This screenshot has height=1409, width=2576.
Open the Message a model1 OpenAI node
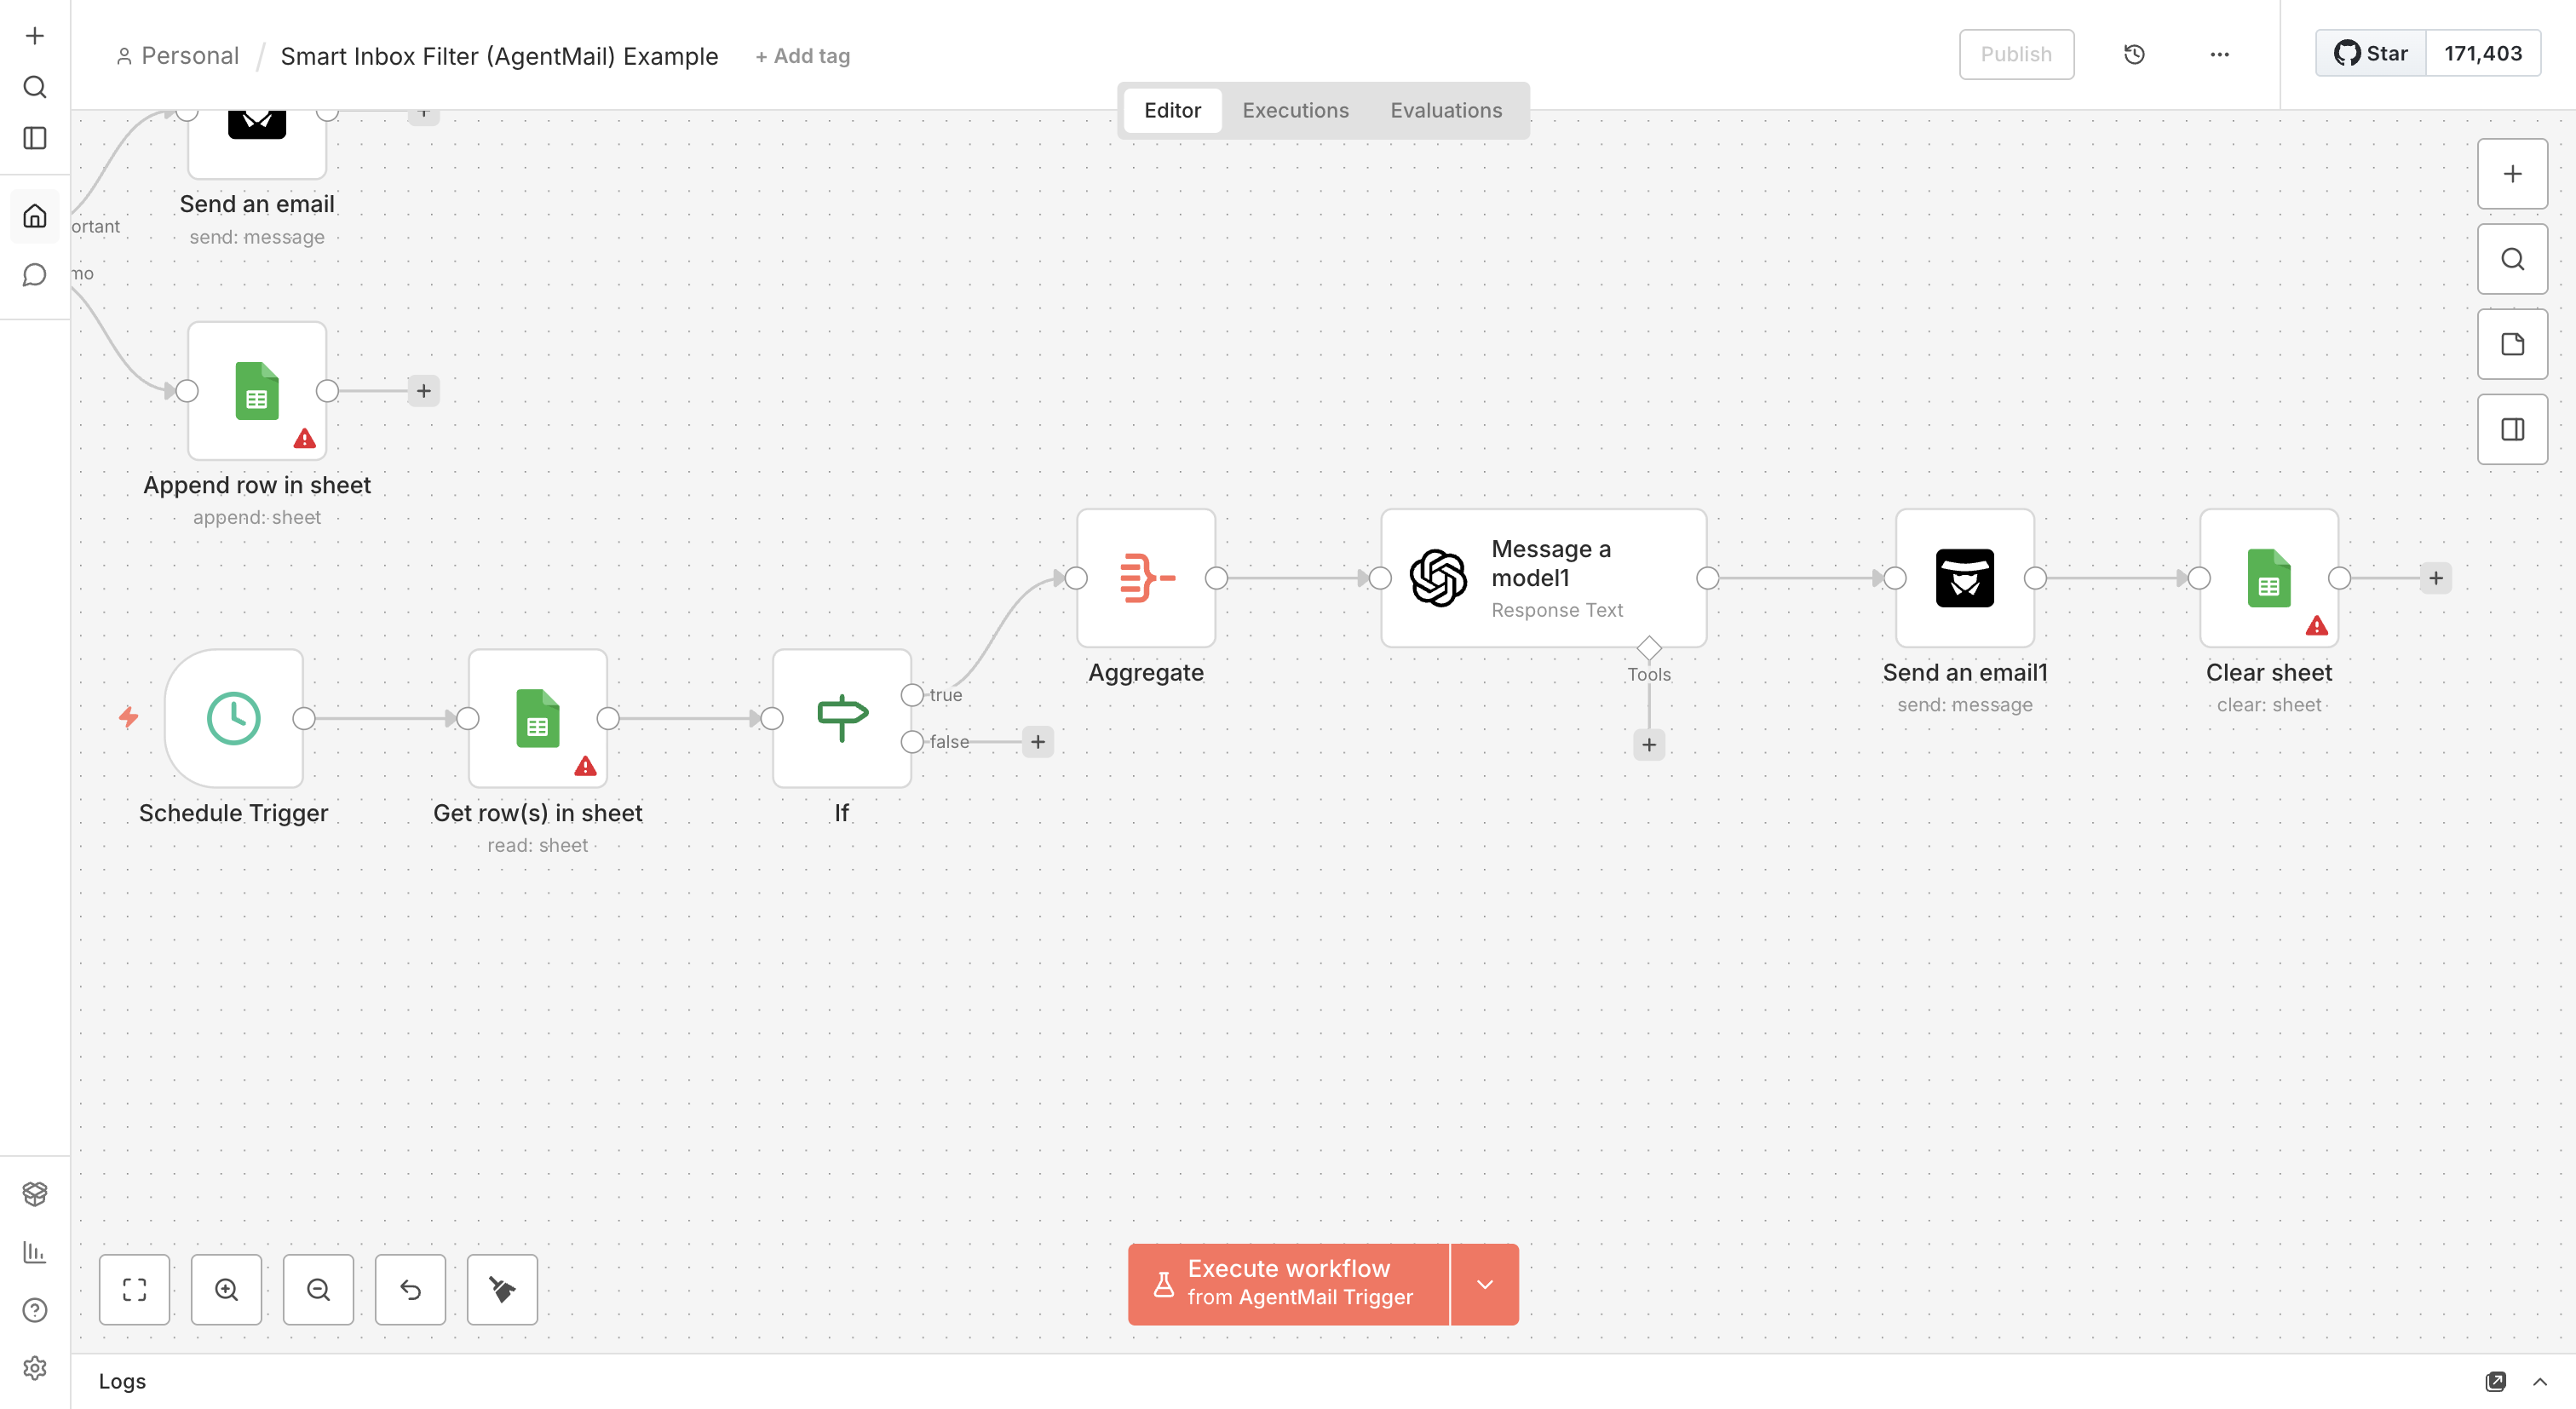pyautogui.click(x=1543, y=578)
